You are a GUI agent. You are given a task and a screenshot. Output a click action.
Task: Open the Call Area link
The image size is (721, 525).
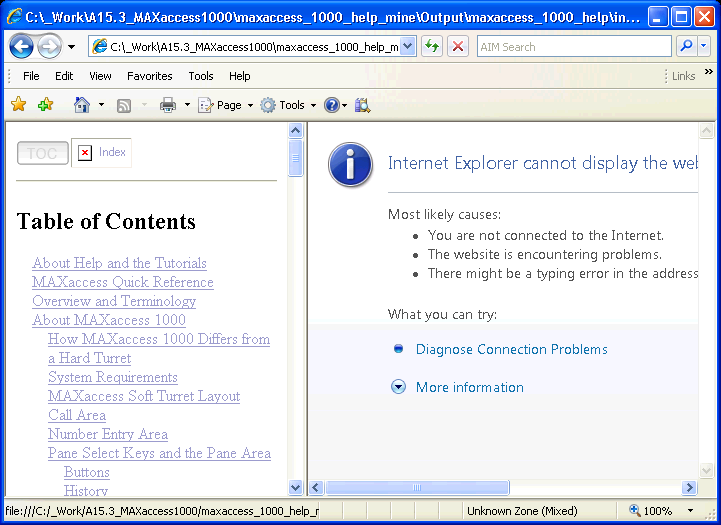(77, 415)
